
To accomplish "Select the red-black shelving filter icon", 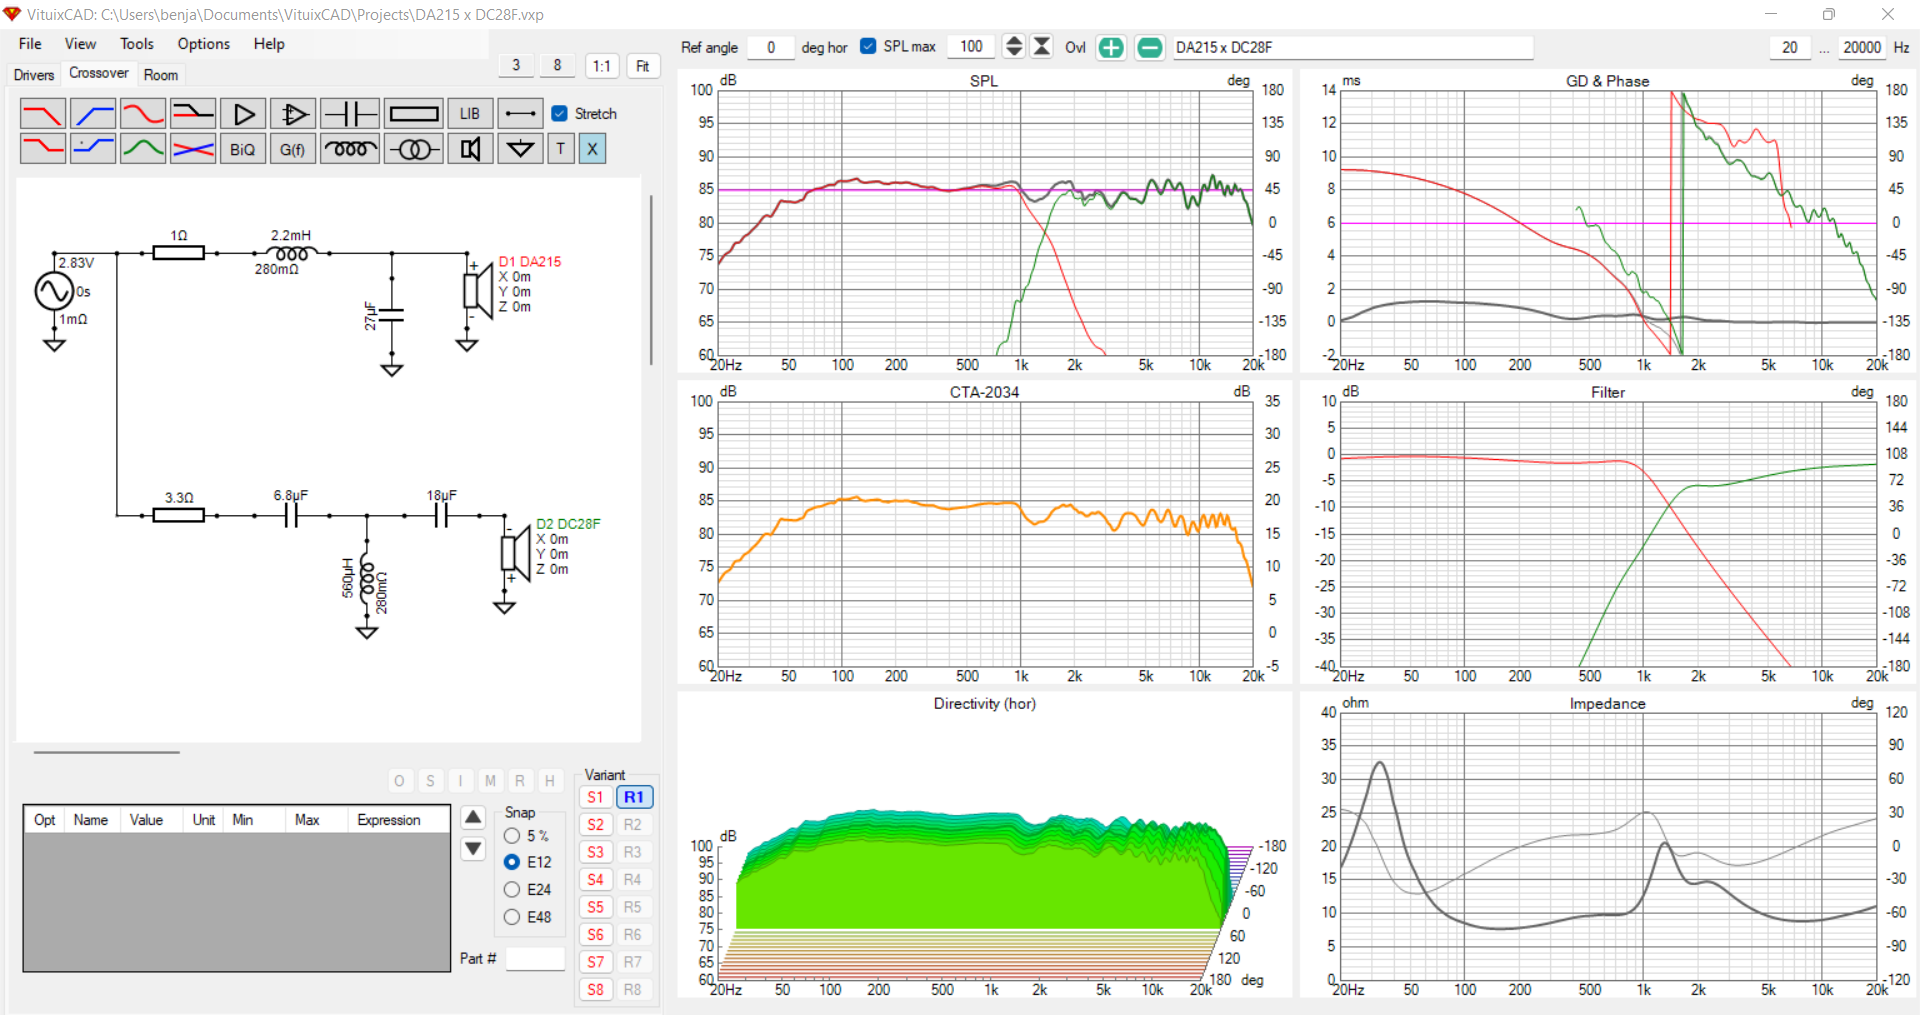I will pos(193,114).
